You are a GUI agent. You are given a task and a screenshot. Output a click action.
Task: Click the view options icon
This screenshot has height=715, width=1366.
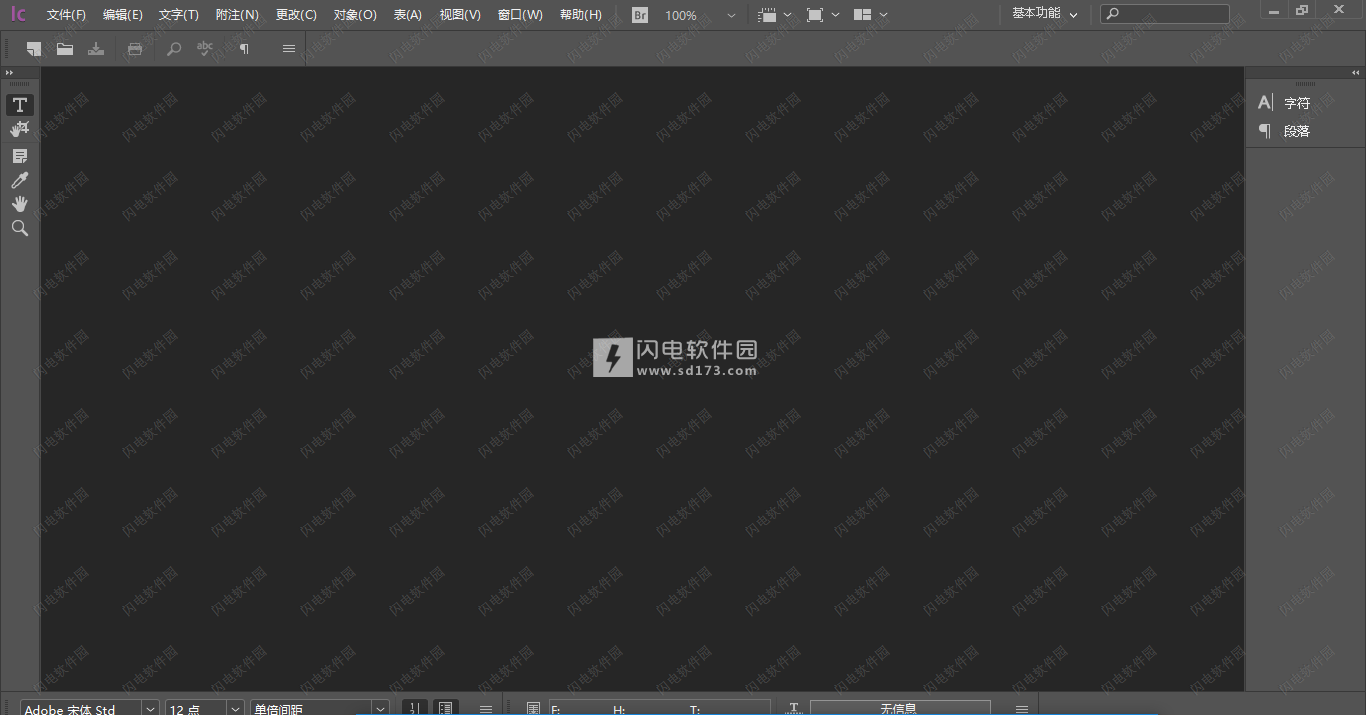click(x=768, y=15)
